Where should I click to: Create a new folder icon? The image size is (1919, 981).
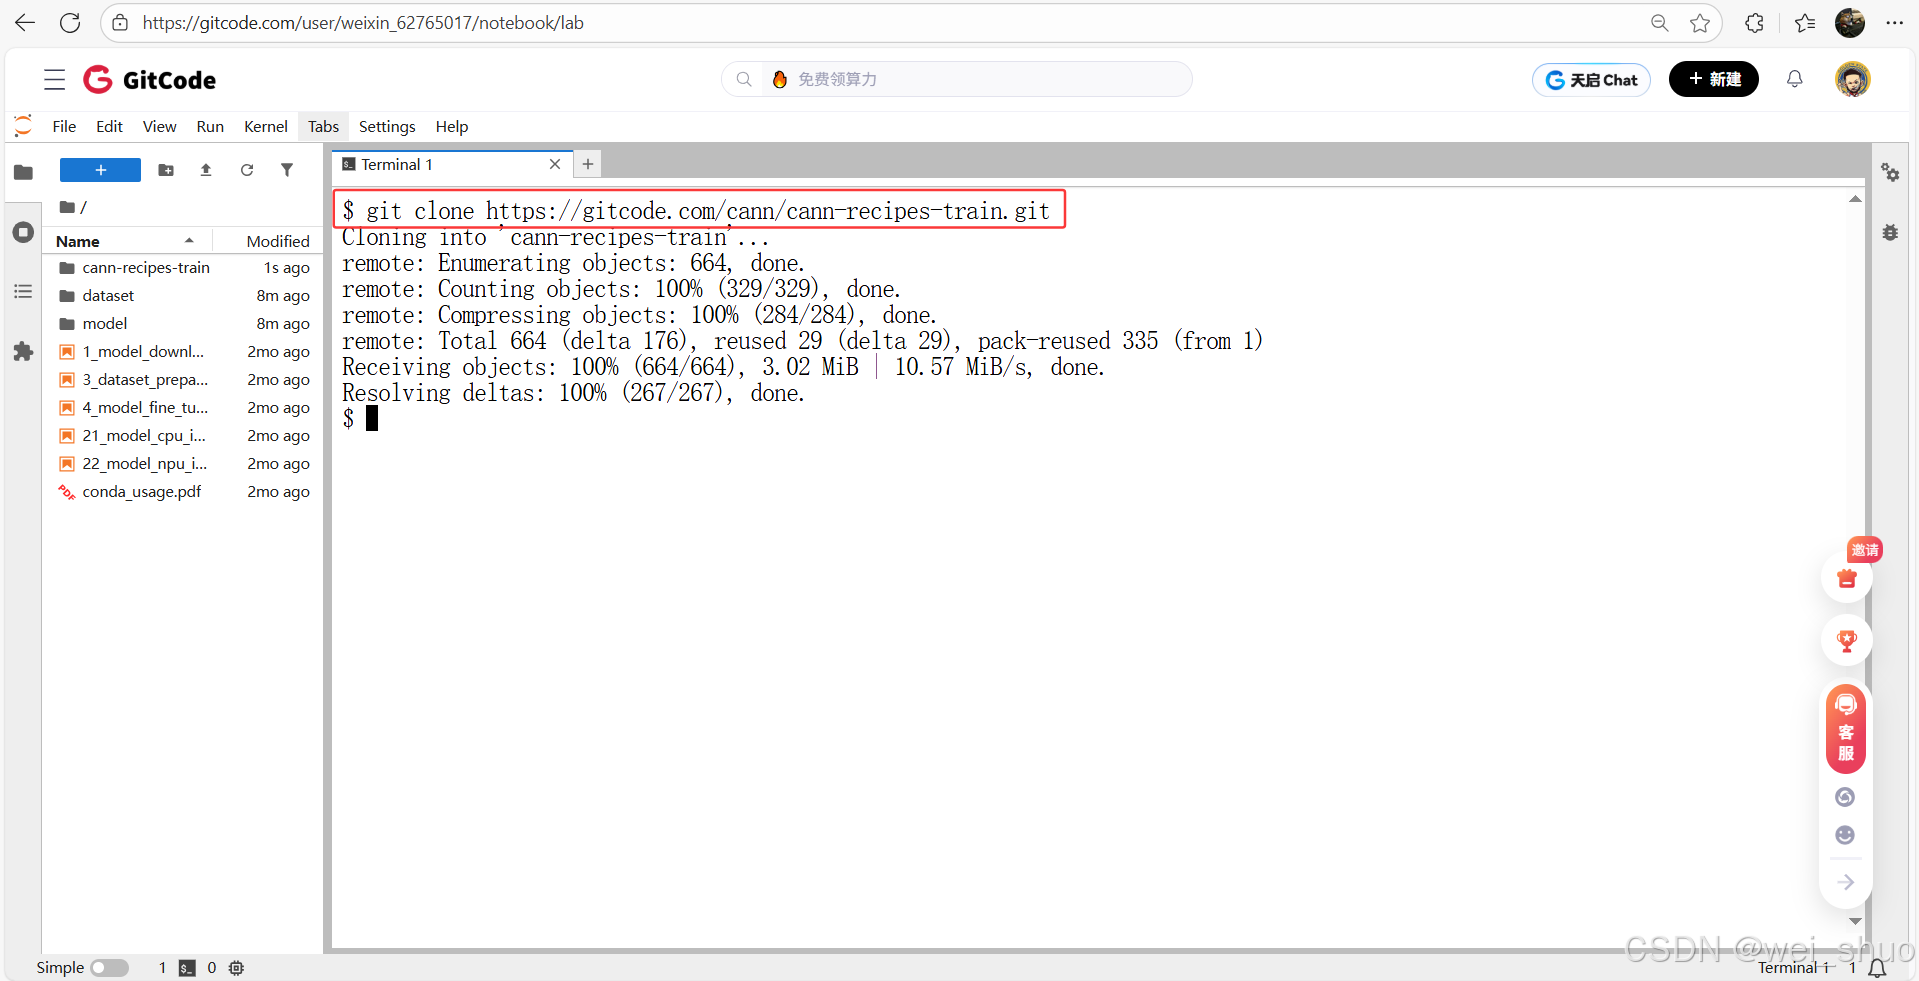[166, 170]
